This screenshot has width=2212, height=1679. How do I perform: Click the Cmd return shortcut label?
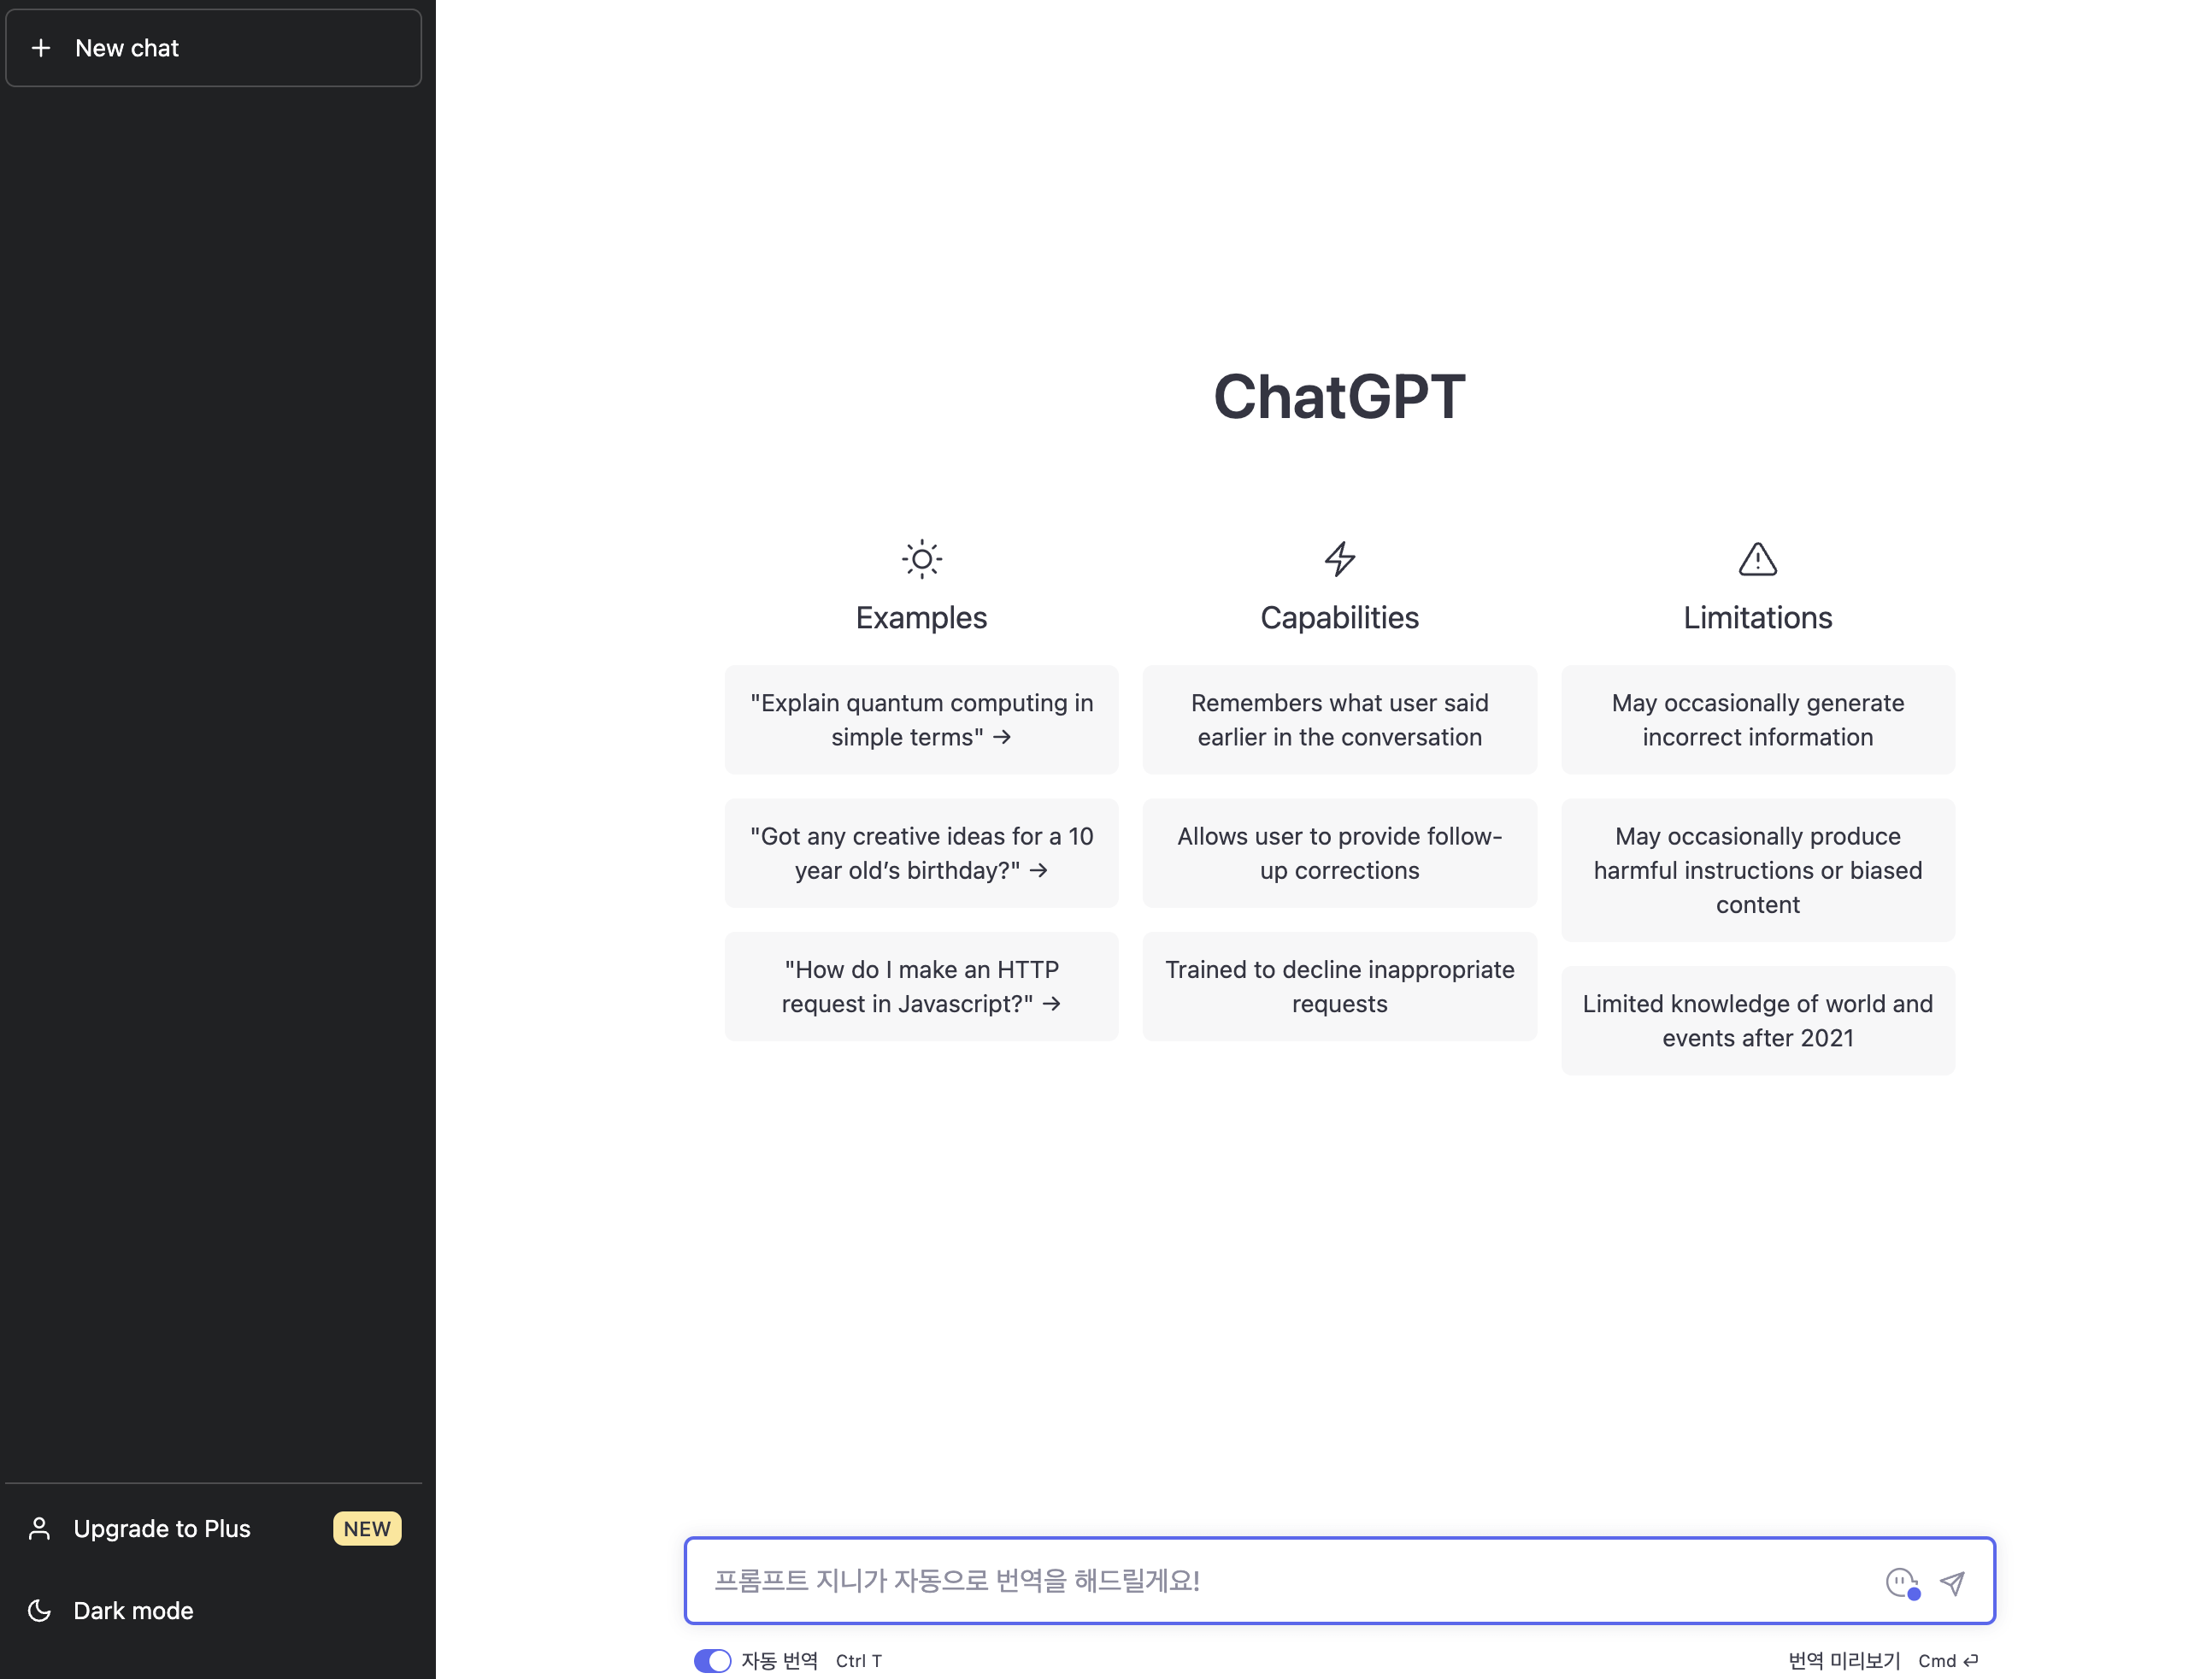(1948, 1661)
